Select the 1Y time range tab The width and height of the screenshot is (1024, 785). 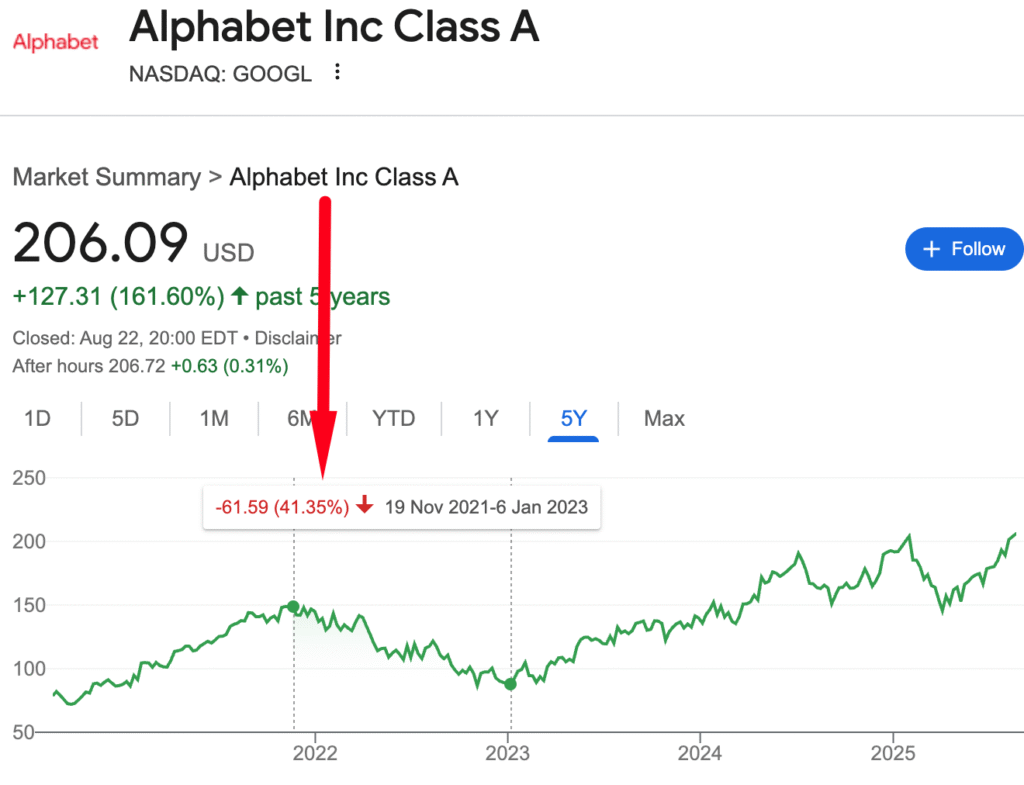point(485,418)
